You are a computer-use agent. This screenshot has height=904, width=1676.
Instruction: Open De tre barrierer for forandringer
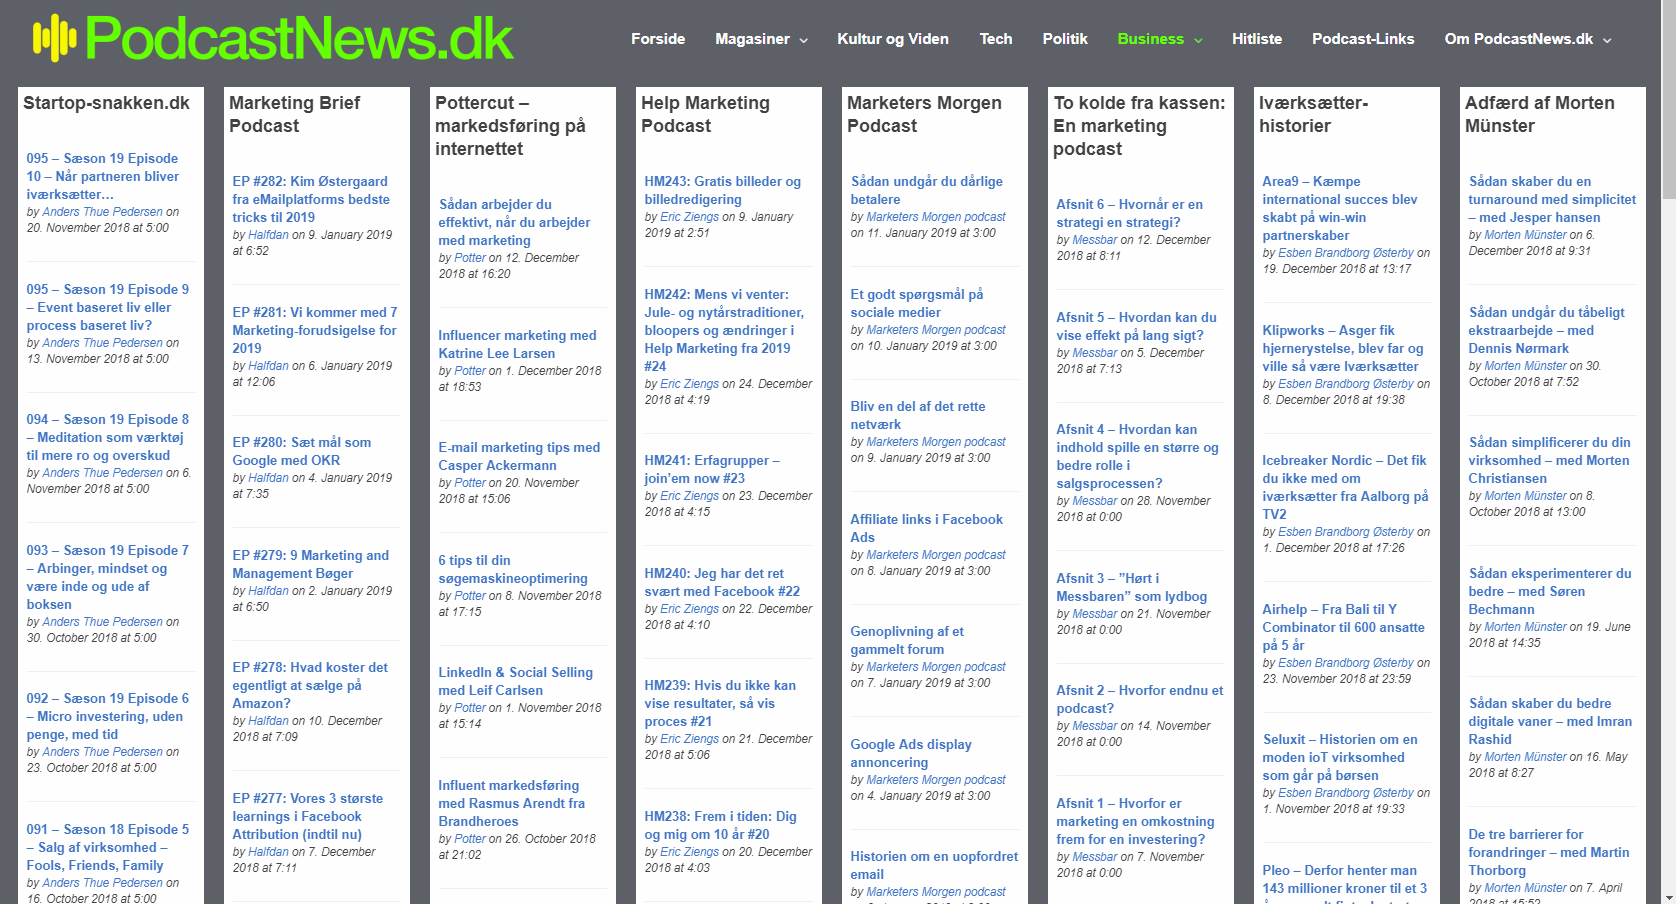1549,852
